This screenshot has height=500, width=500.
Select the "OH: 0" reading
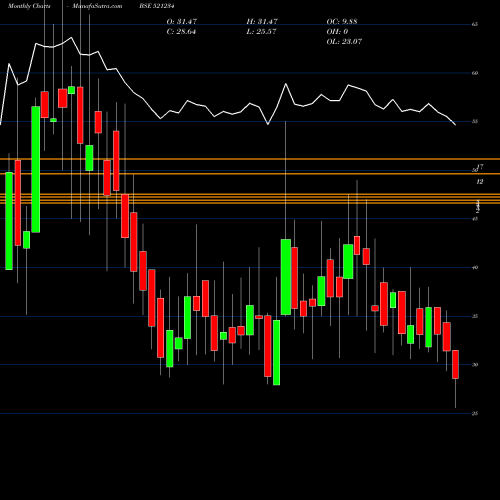337,32
